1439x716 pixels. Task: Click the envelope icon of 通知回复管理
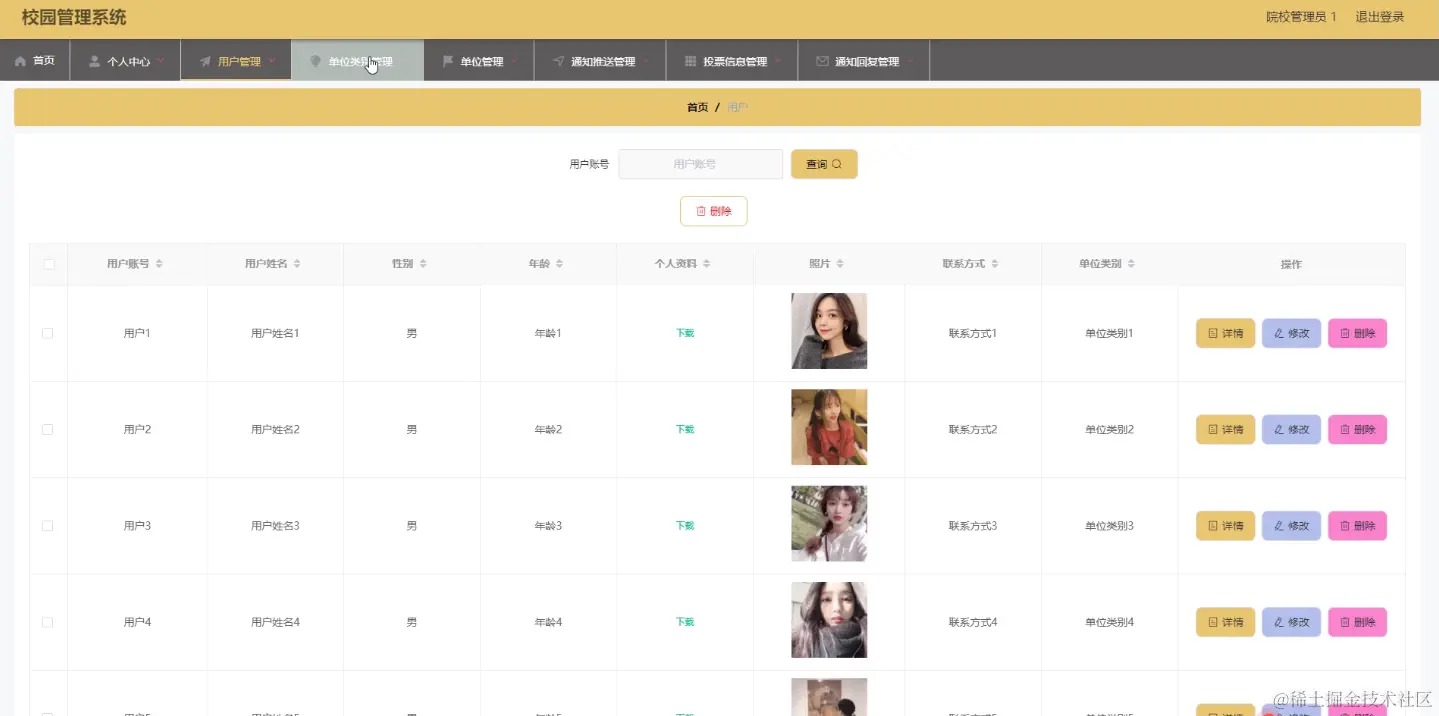tap(822, 61)
